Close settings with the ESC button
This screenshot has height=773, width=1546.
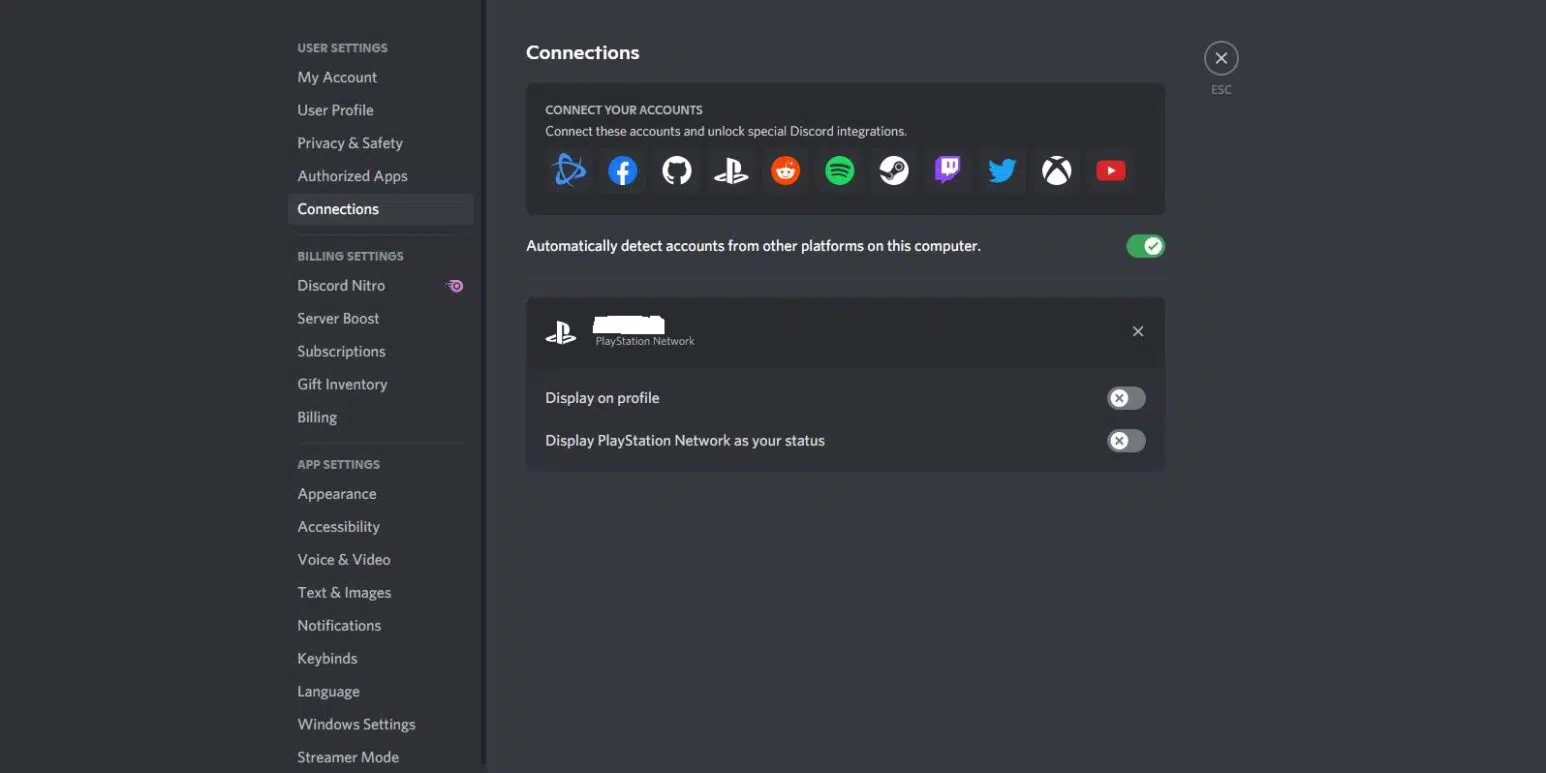point(1221,59)
